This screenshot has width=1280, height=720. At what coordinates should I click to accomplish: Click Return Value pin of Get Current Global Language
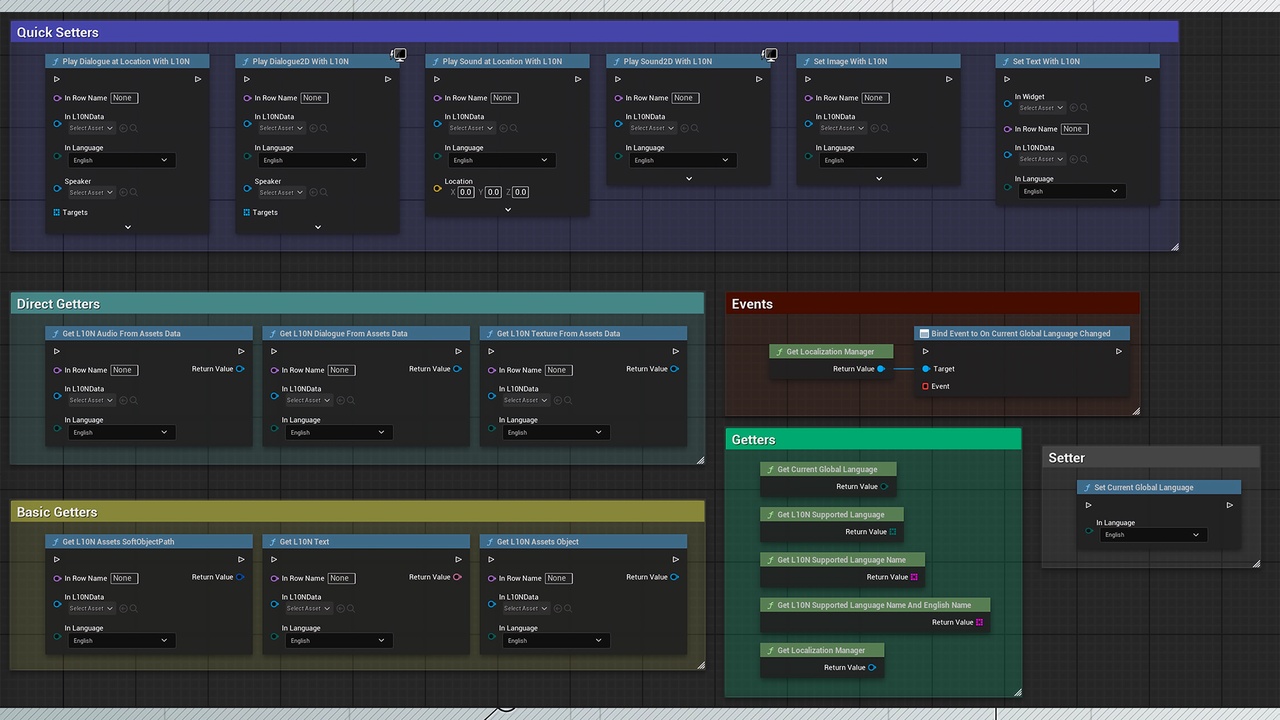(x=884, y=487)
